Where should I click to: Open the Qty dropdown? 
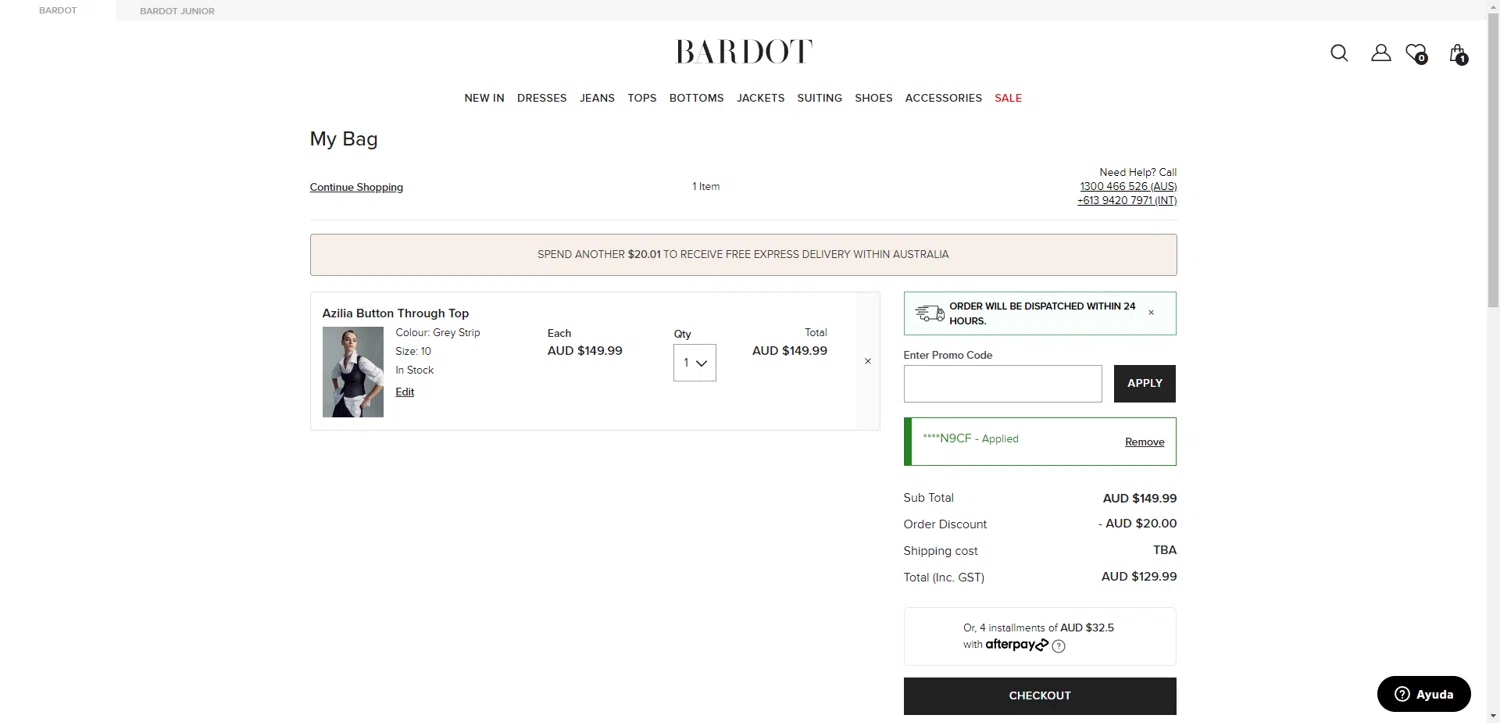click(694, 363)
